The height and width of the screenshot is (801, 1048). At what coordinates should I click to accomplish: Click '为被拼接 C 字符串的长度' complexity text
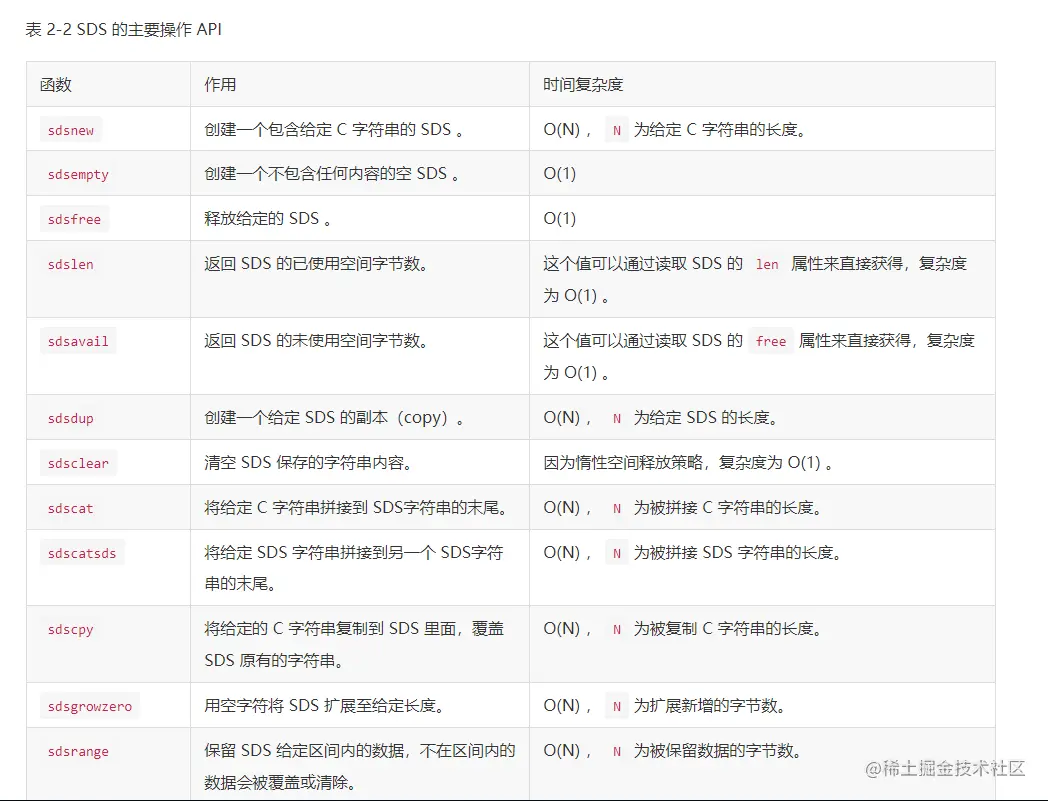coord(728,508)
